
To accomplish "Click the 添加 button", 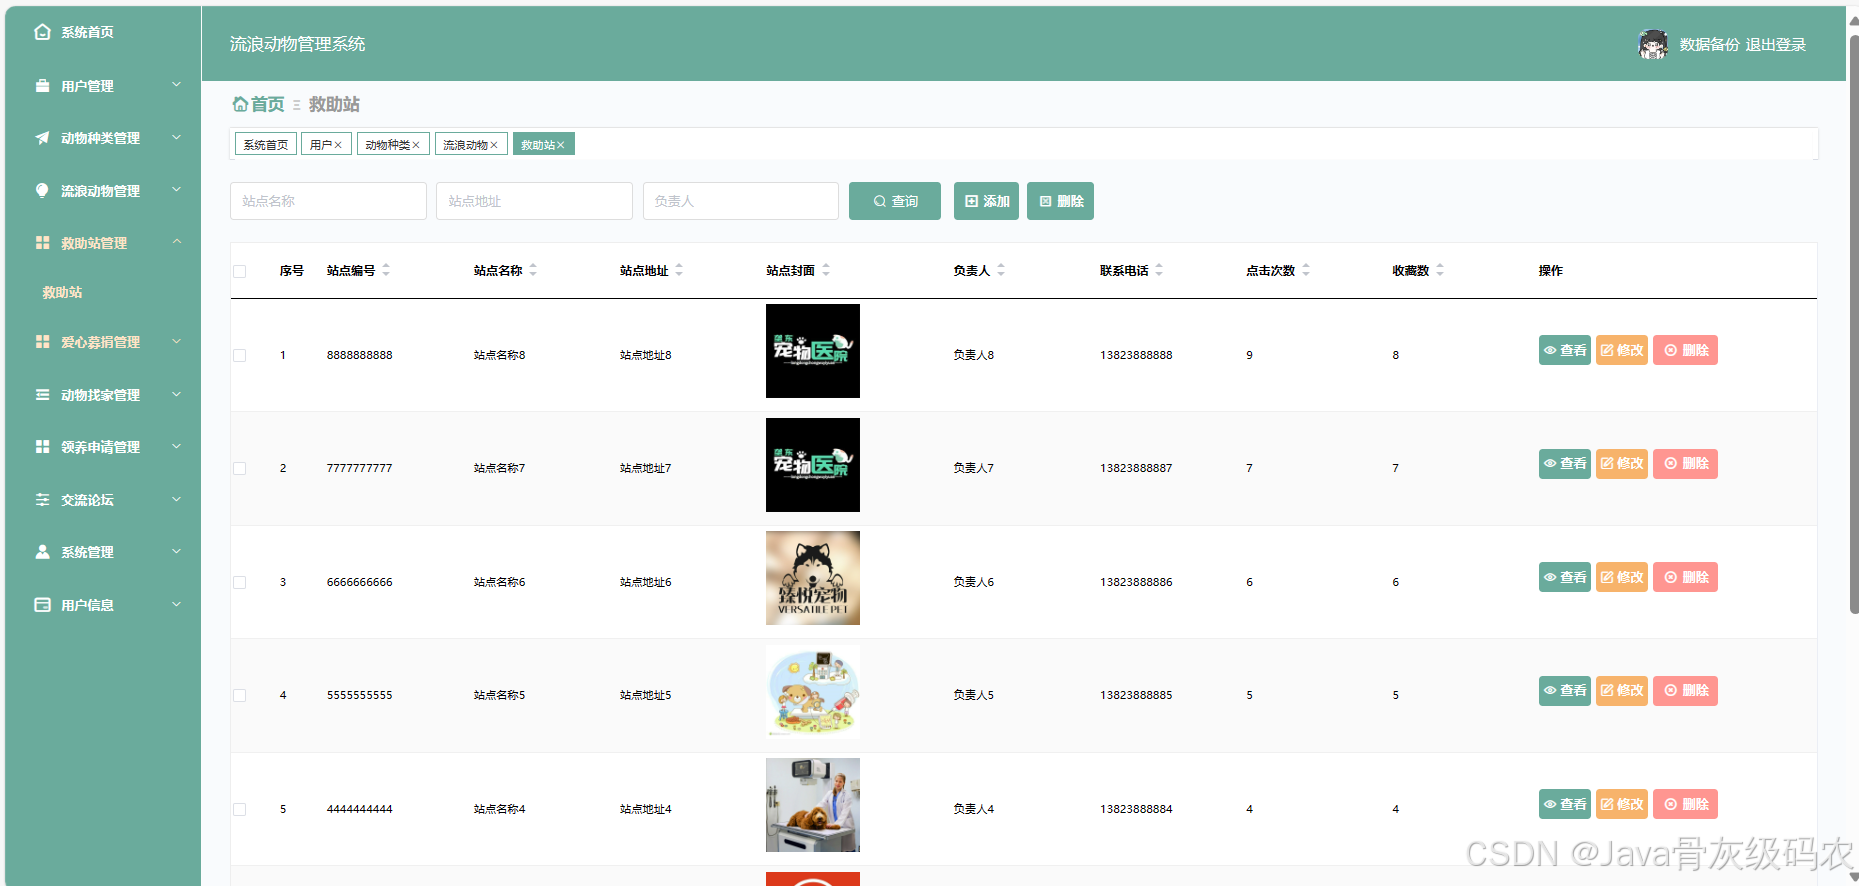I will (986, 201).
